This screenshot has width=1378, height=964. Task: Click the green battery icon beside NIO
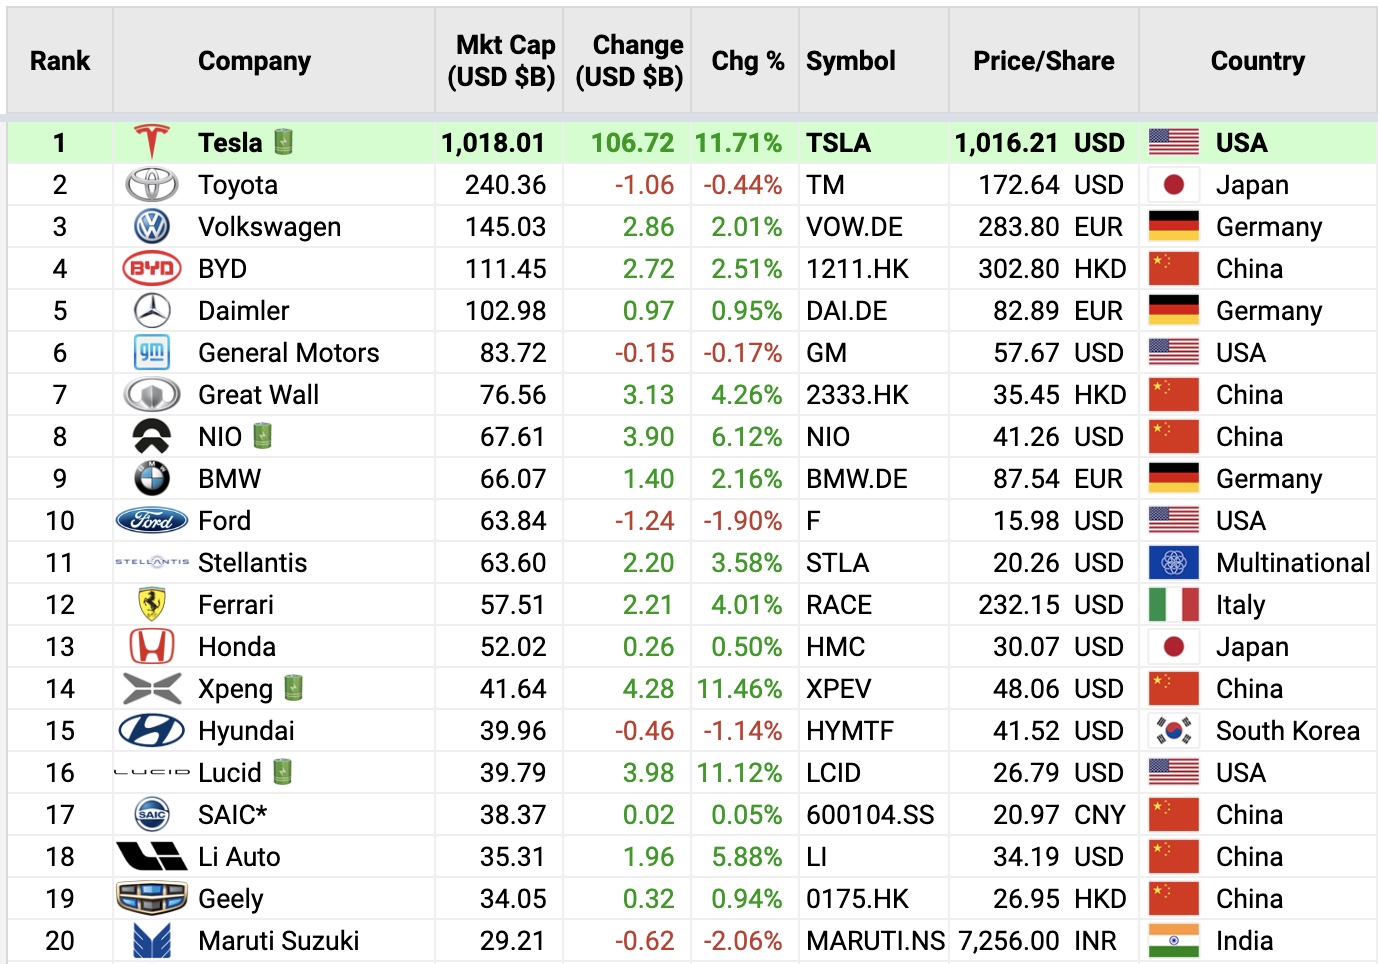tap(263, 436)
